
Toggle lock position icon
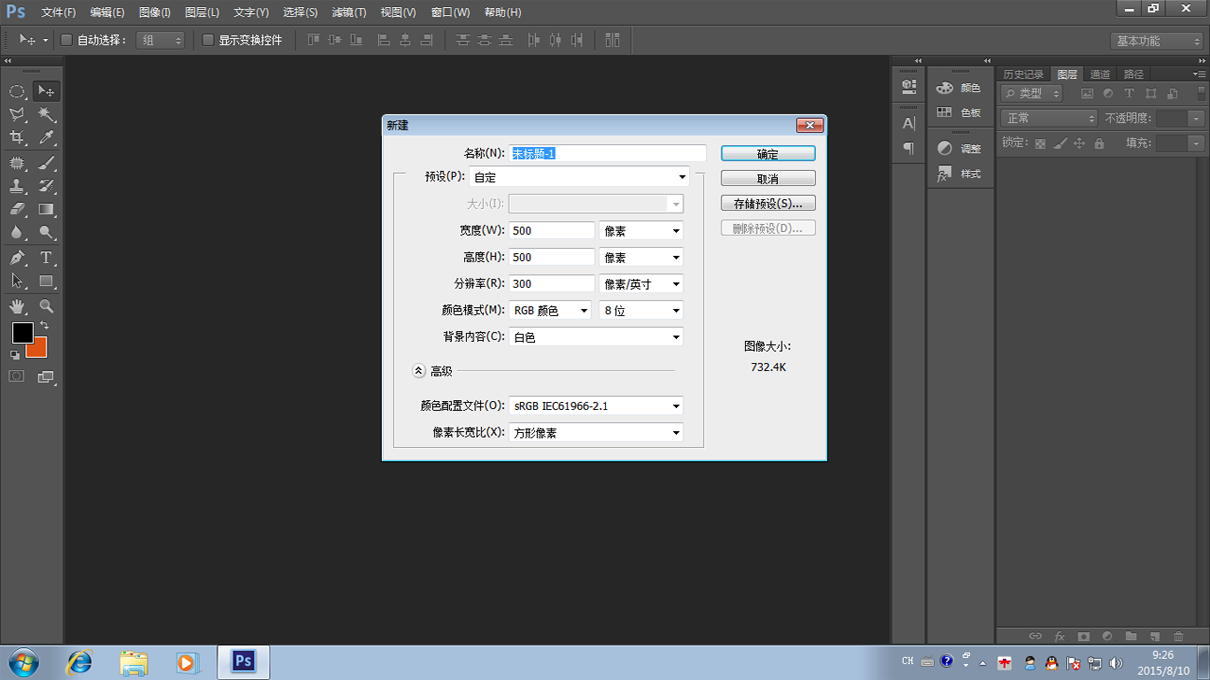click(1079, 144)
